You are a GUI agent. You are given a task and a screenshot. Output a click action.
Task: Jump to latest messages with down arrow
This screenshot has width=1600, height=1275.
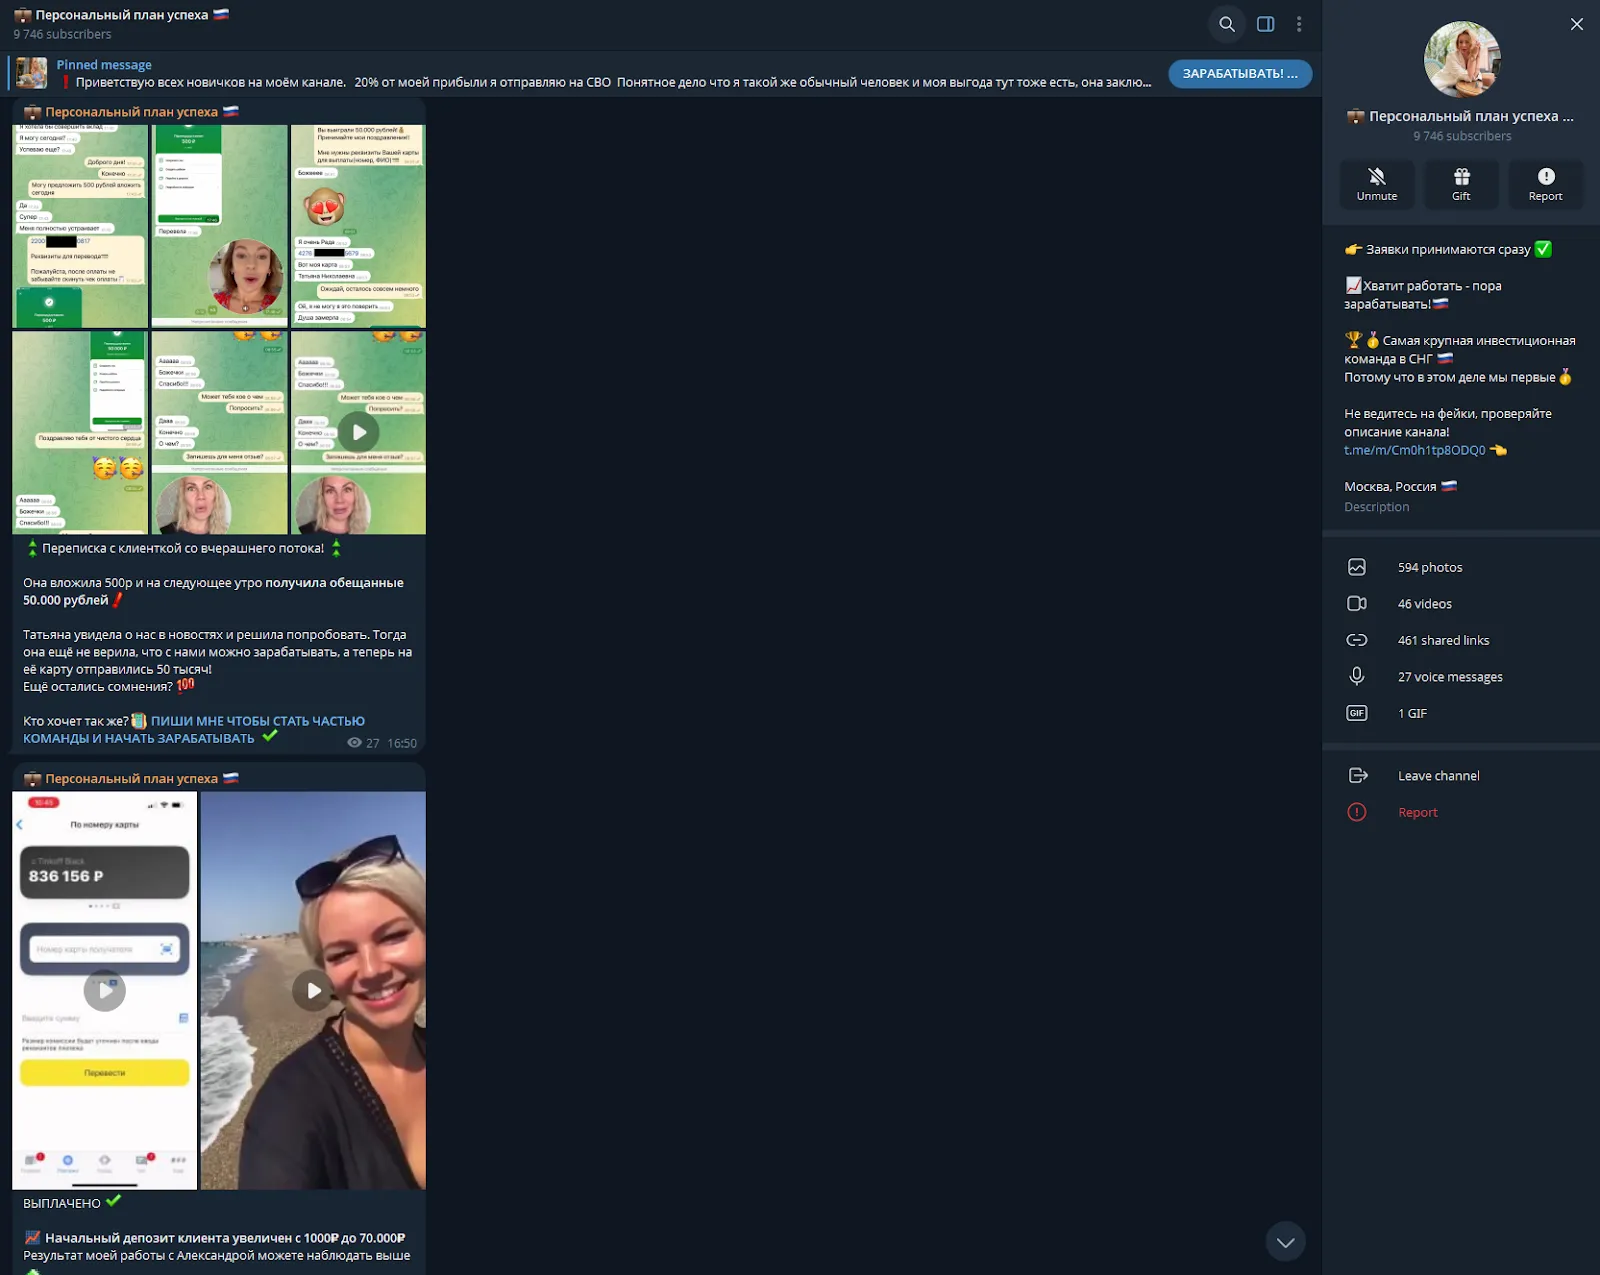tap(1285, 1242)
